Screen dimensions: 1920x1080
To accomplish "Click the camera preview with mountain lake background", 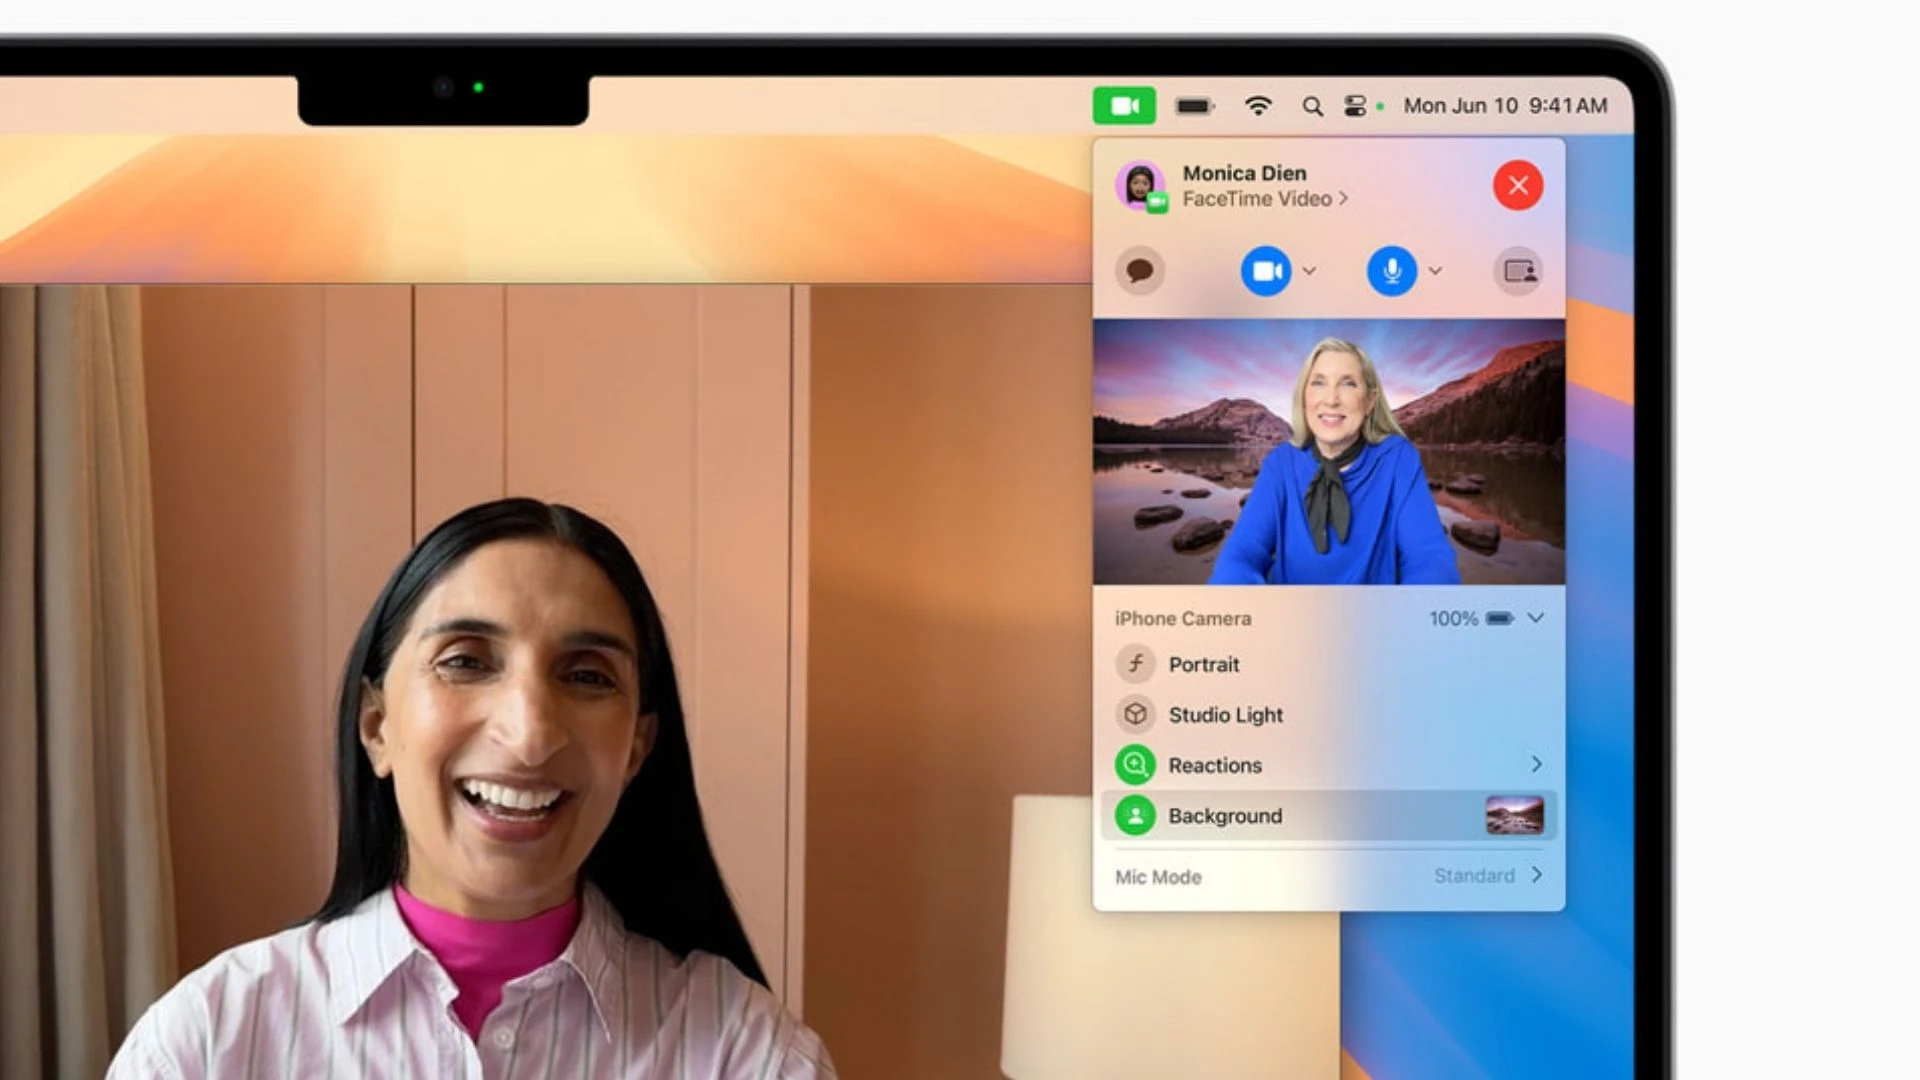I will [1329, 451].
